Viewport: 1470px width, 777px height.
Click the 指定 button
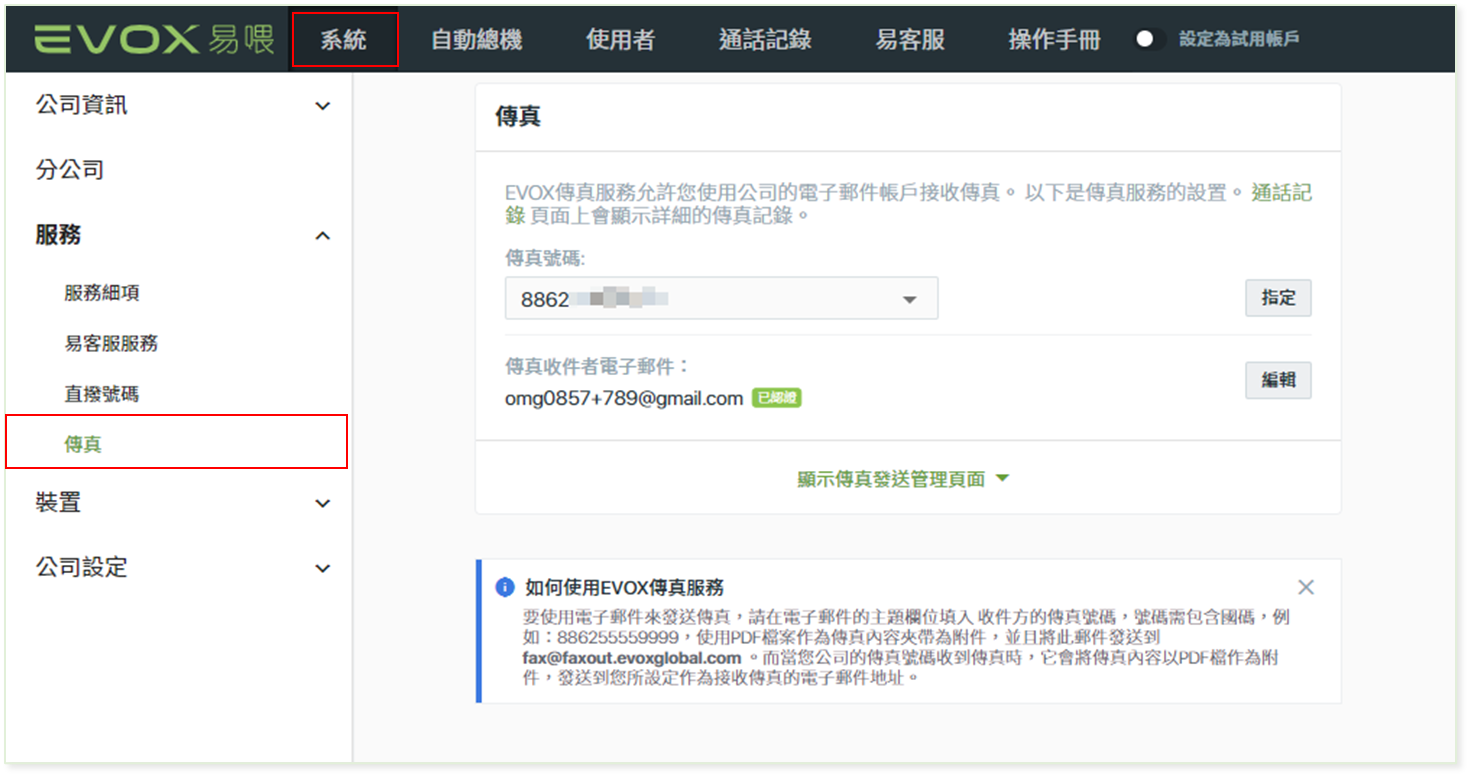coord(1278,298)
